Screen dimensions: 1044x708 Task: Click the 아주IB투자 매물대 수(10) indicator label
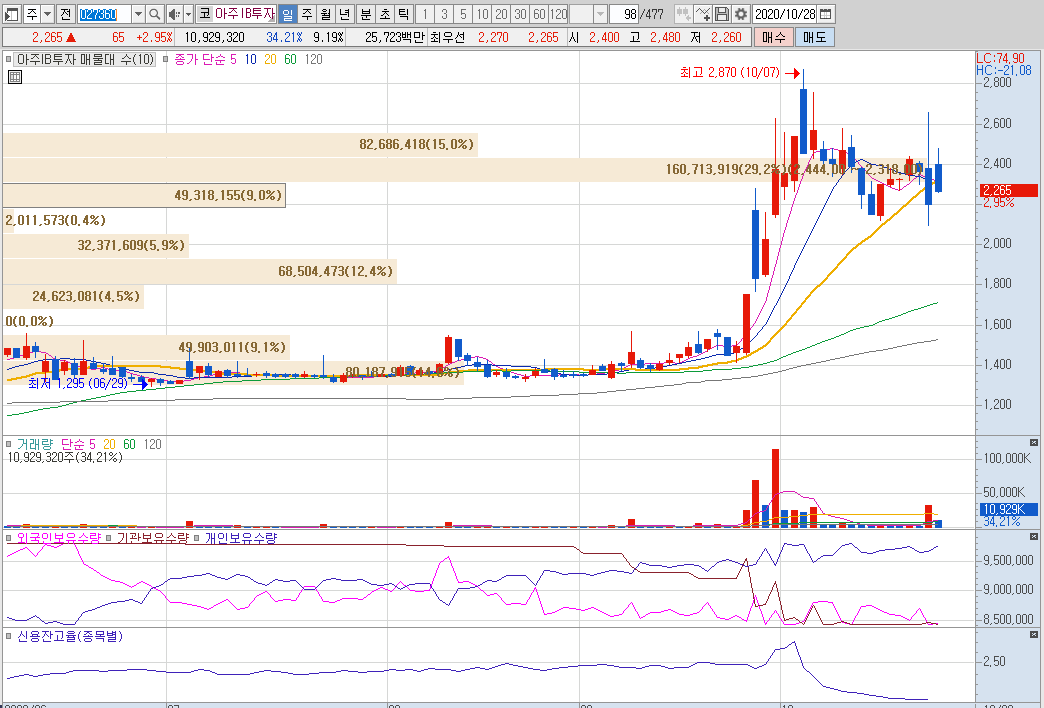[85, 59]
